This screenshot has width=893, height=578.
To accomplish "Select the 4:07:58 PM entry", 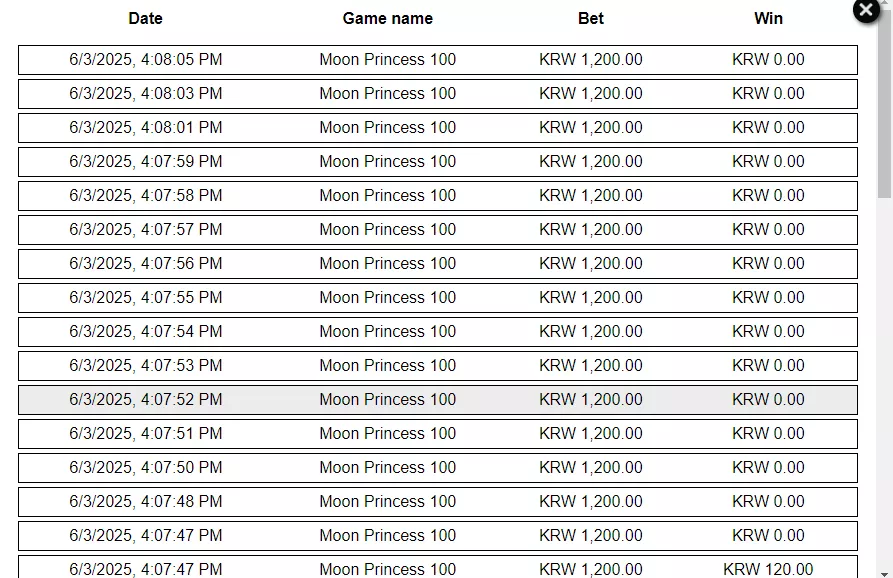I will point(437,196).
